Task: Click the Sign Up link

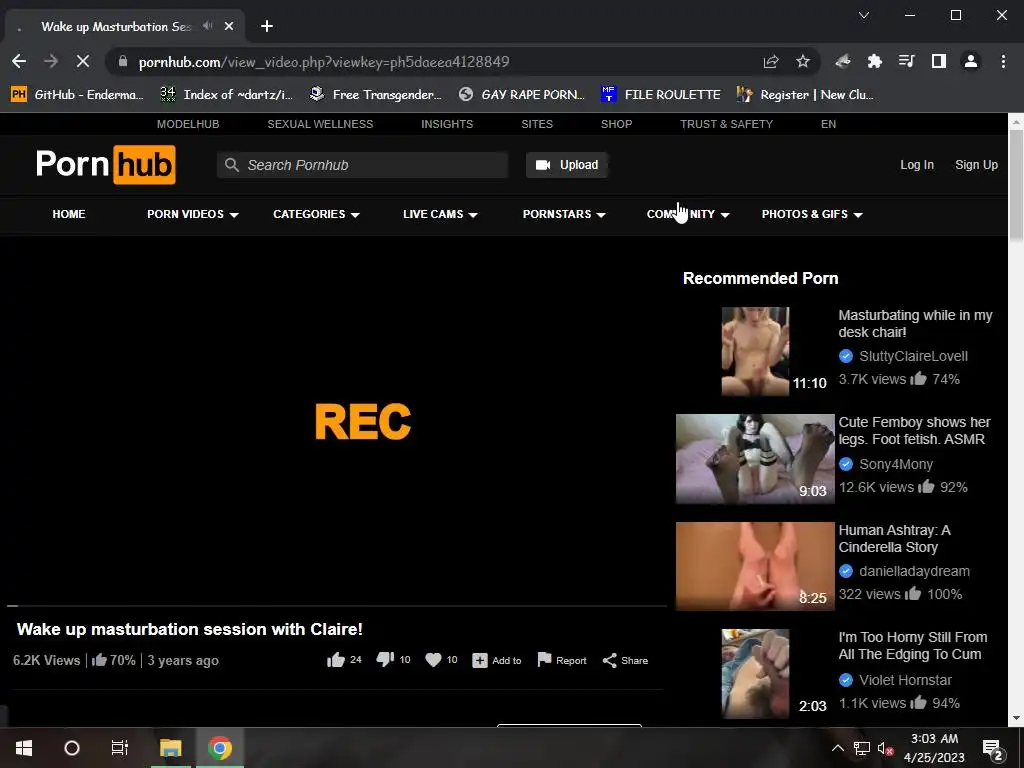Action: (x=976, y=165)
